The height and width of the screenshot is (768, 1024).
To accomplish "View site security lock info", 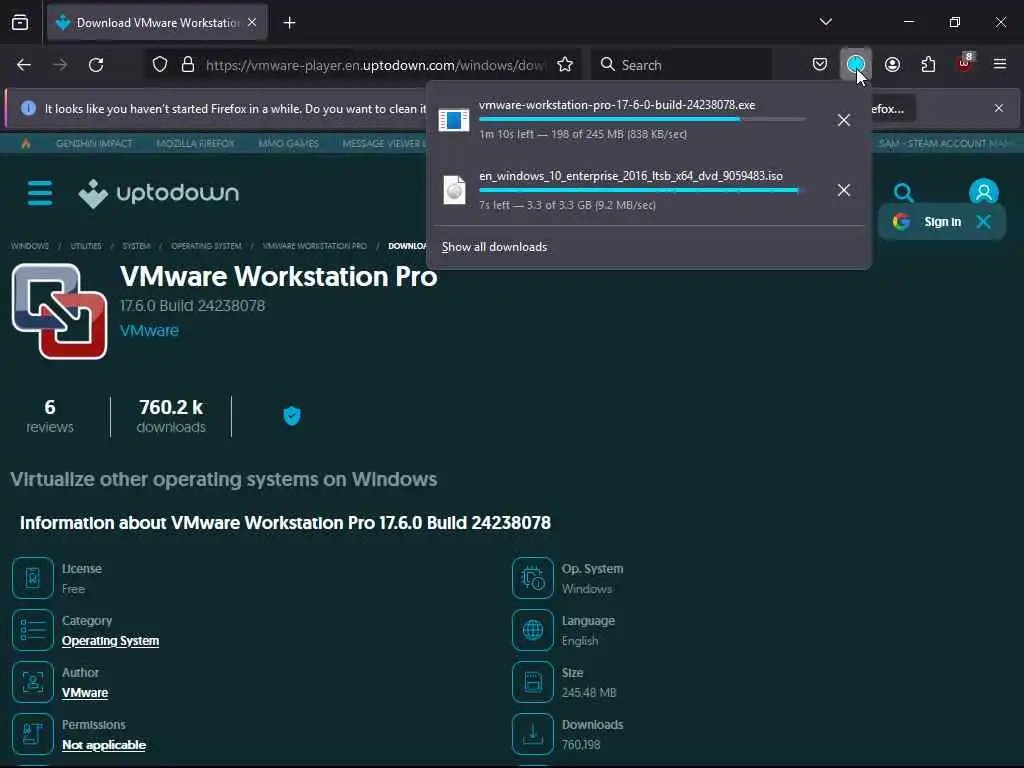I will coord(188,65).
